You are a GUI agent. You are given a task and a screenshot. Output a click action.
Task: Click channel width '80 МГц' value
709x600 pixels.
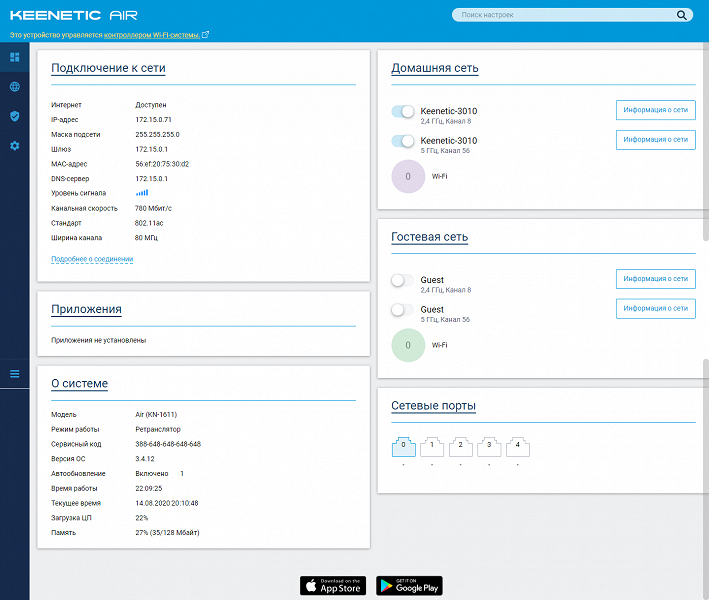coord(146,237)
